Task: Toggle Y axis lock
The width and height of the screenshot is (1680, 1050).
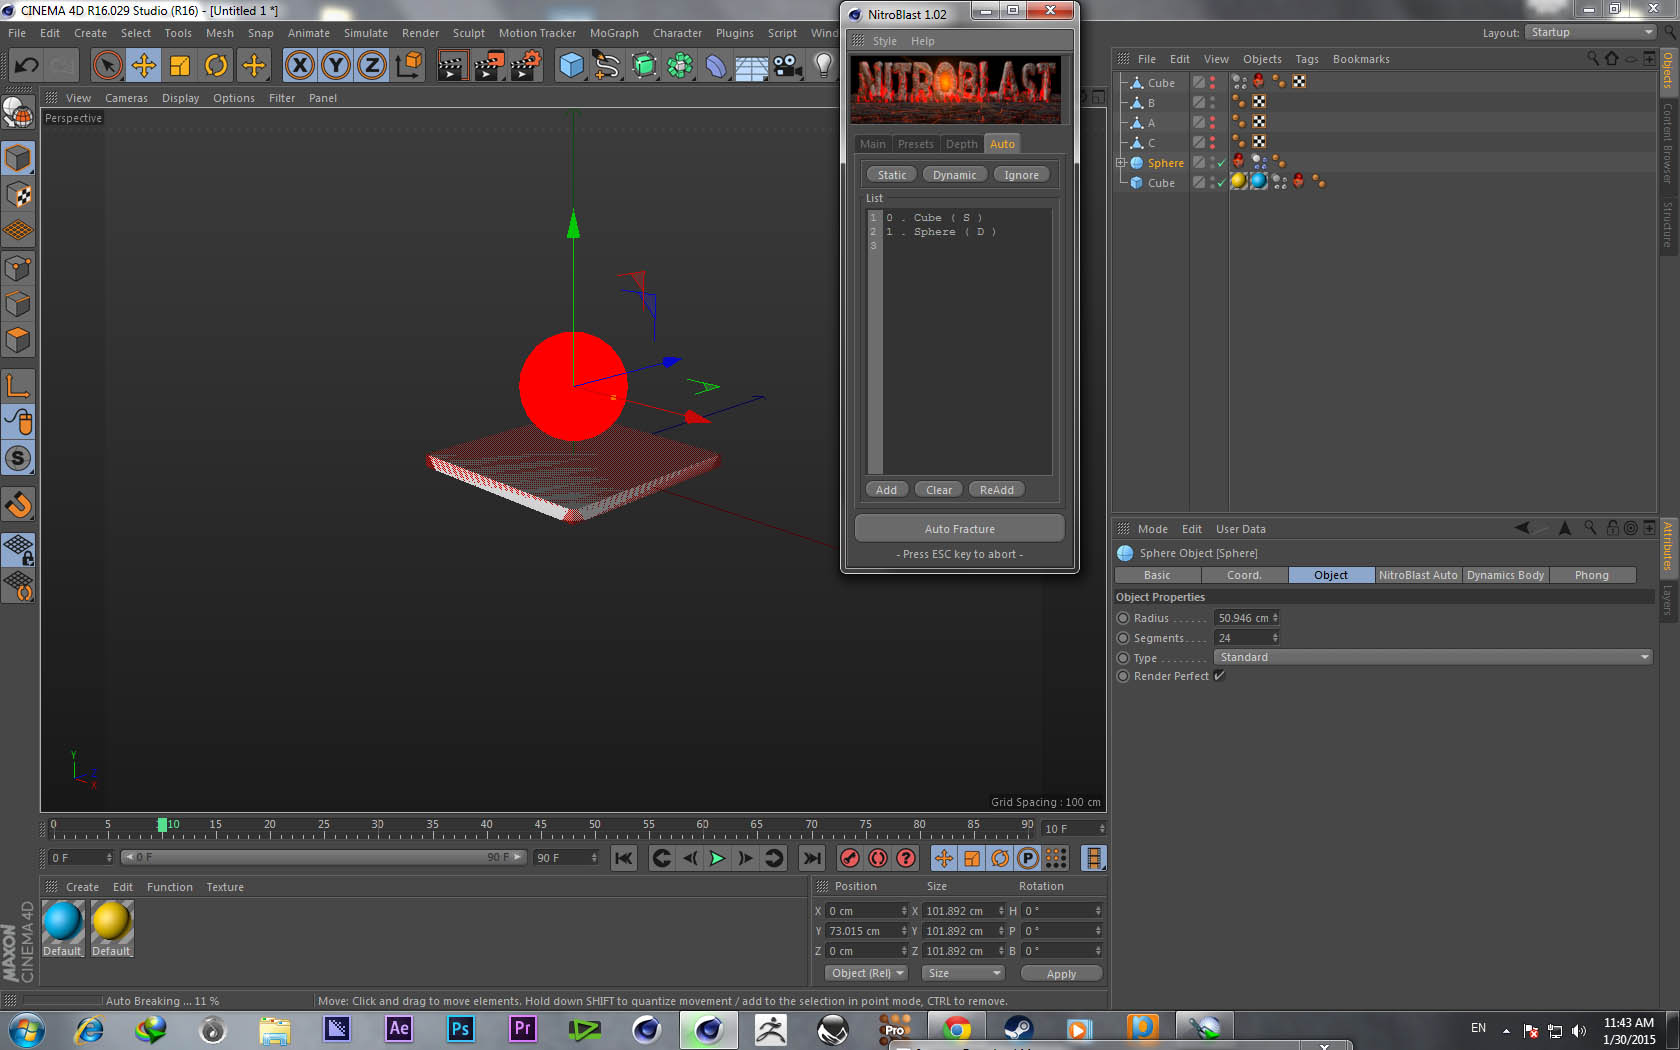Action: click(x=336, y=66)
